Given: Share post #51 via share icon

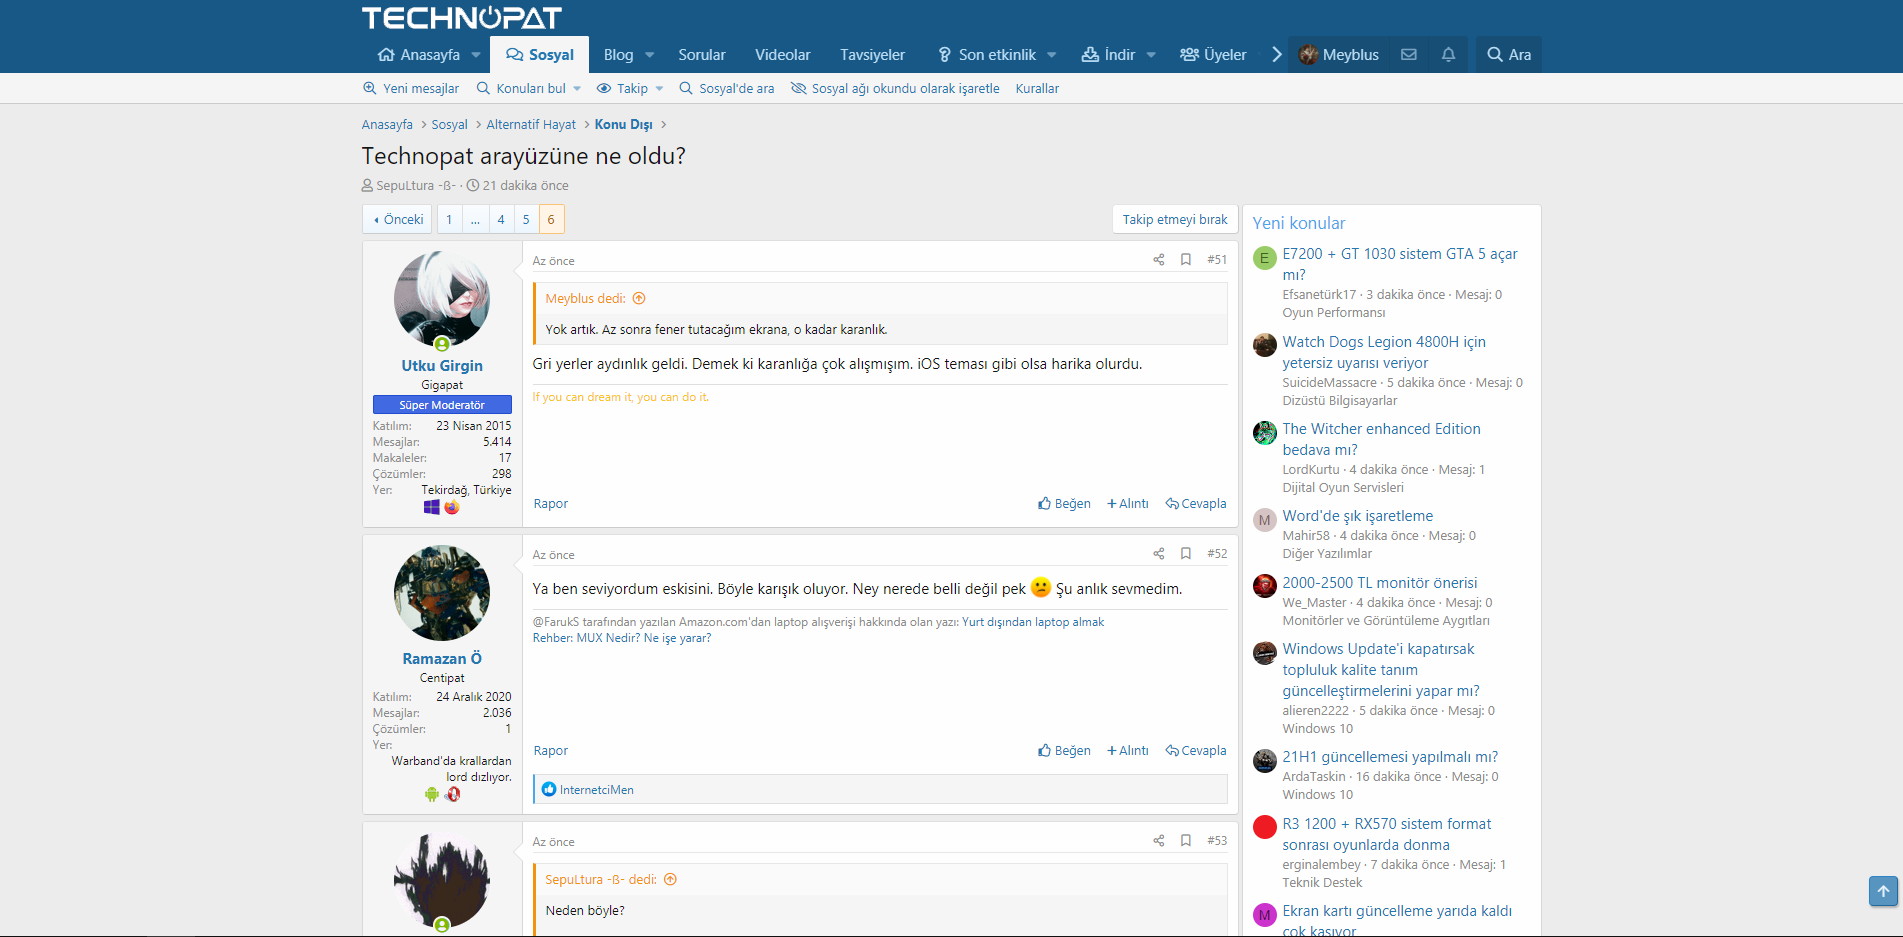Looking at the screenshot, I should coord(1159,260).
